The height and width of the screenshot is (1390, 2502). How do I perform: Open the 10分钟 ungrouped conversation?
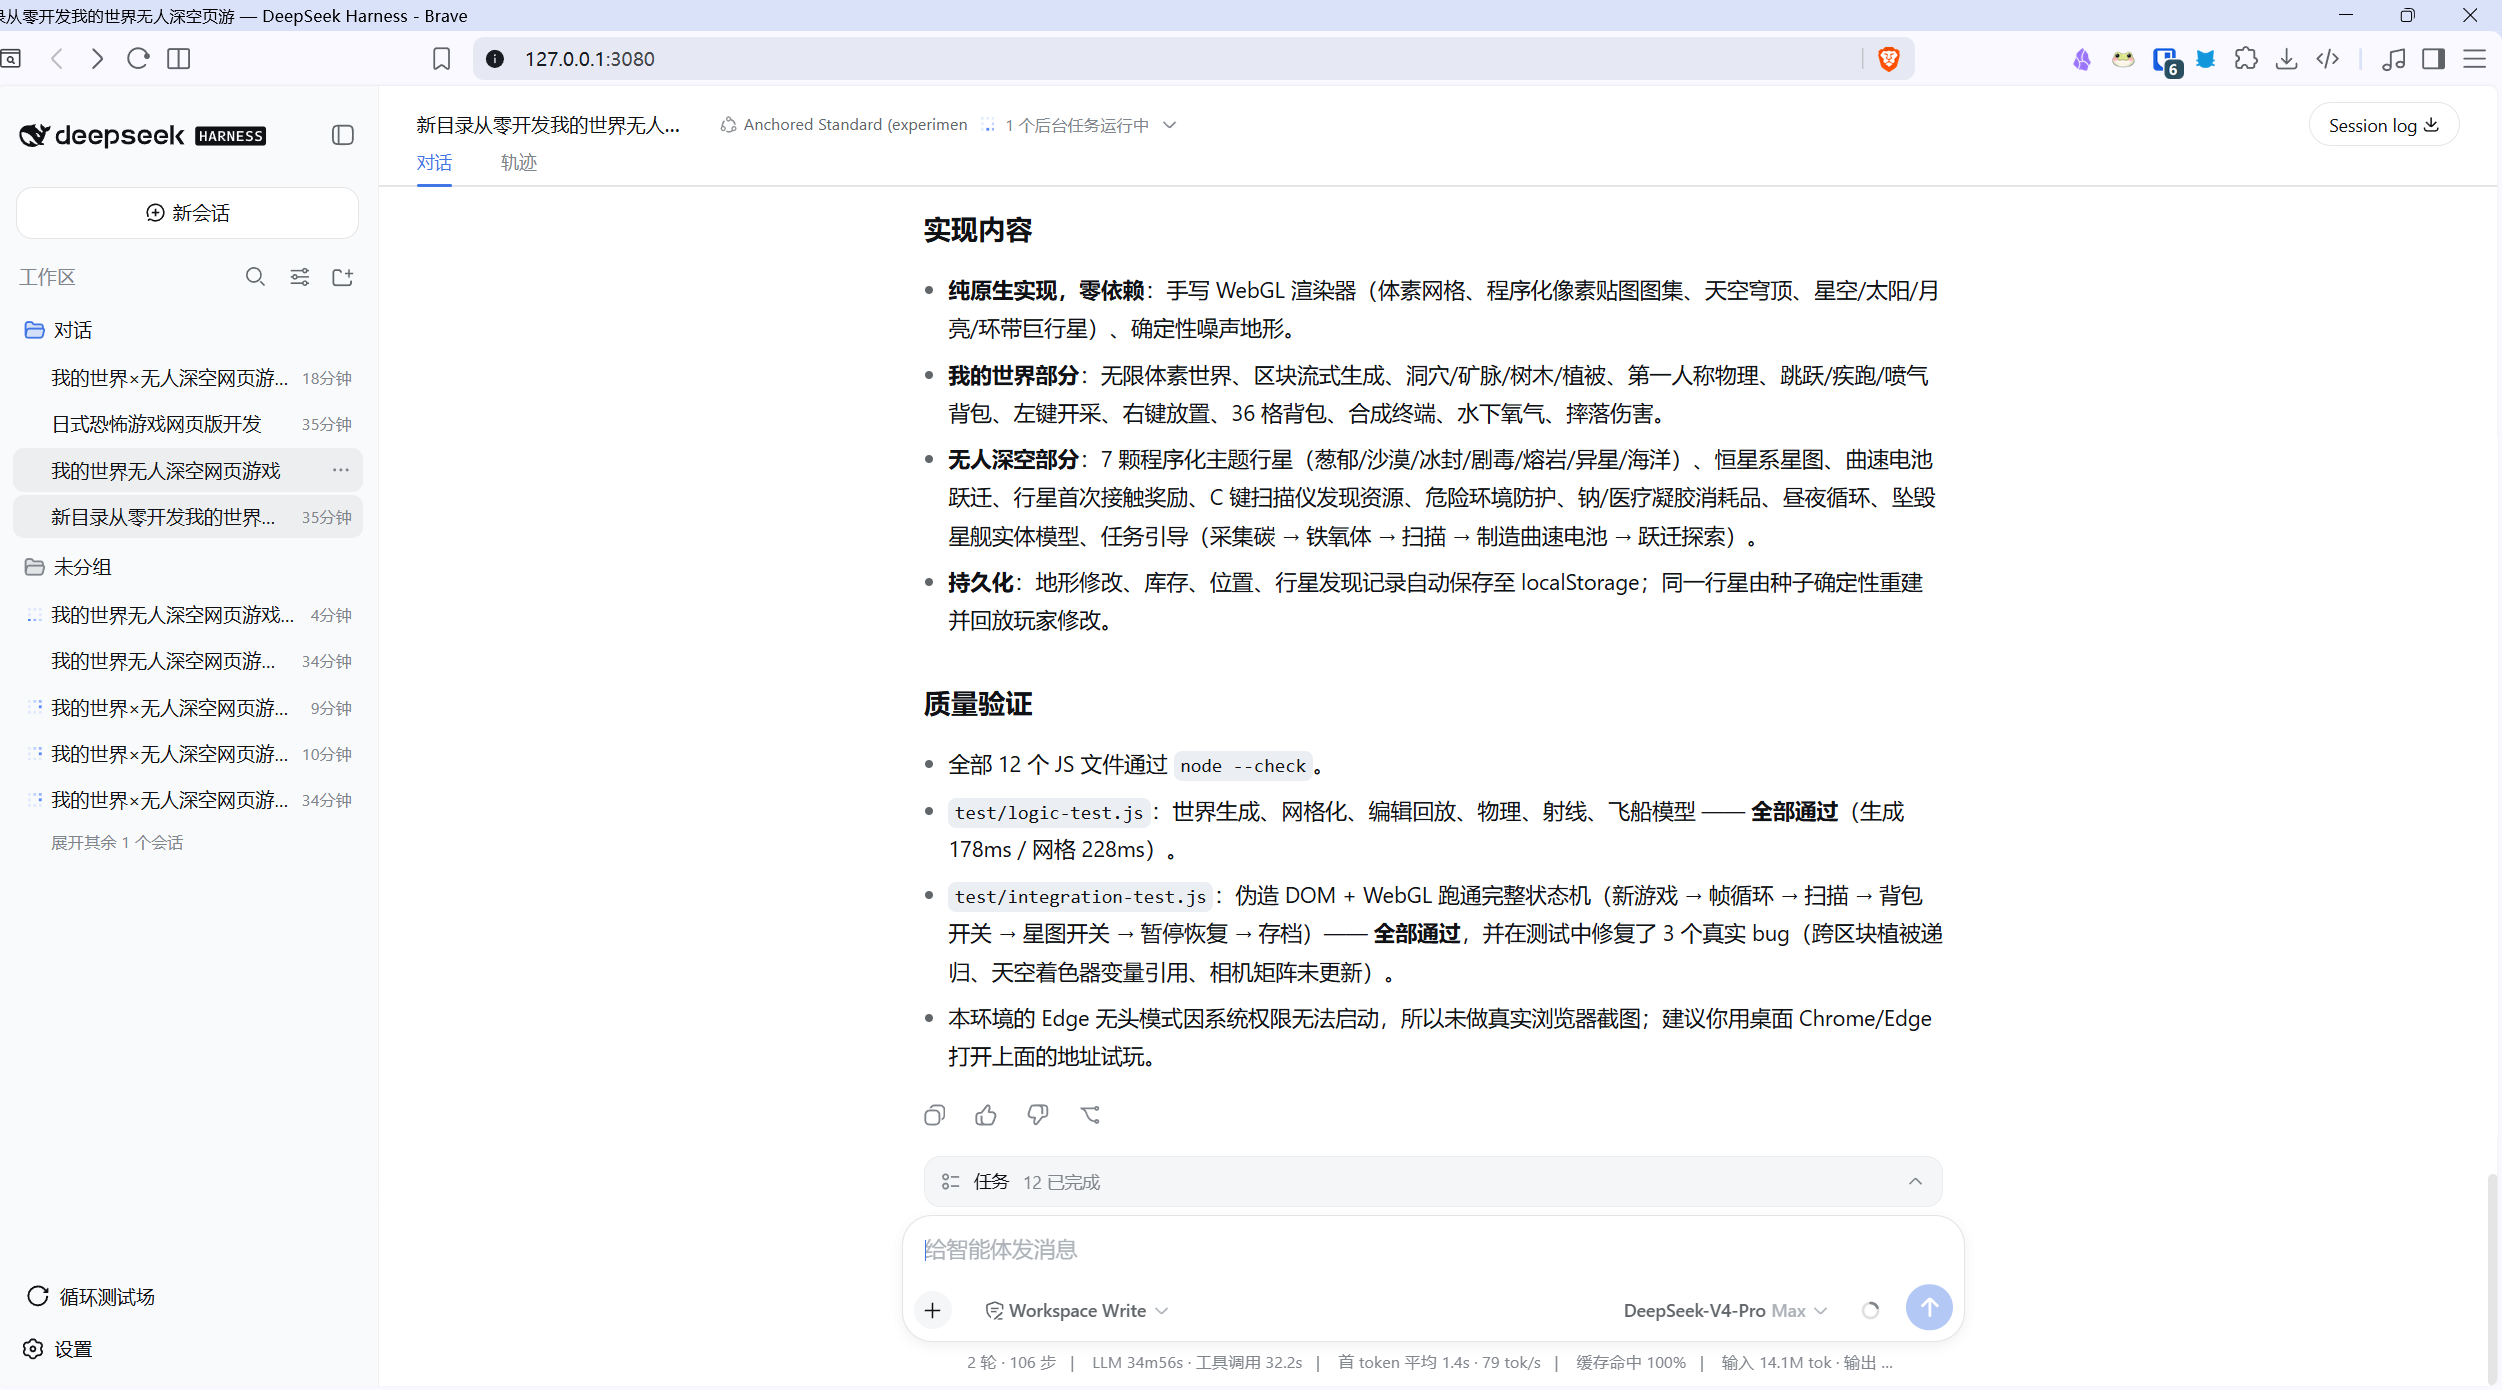point(188,754)
